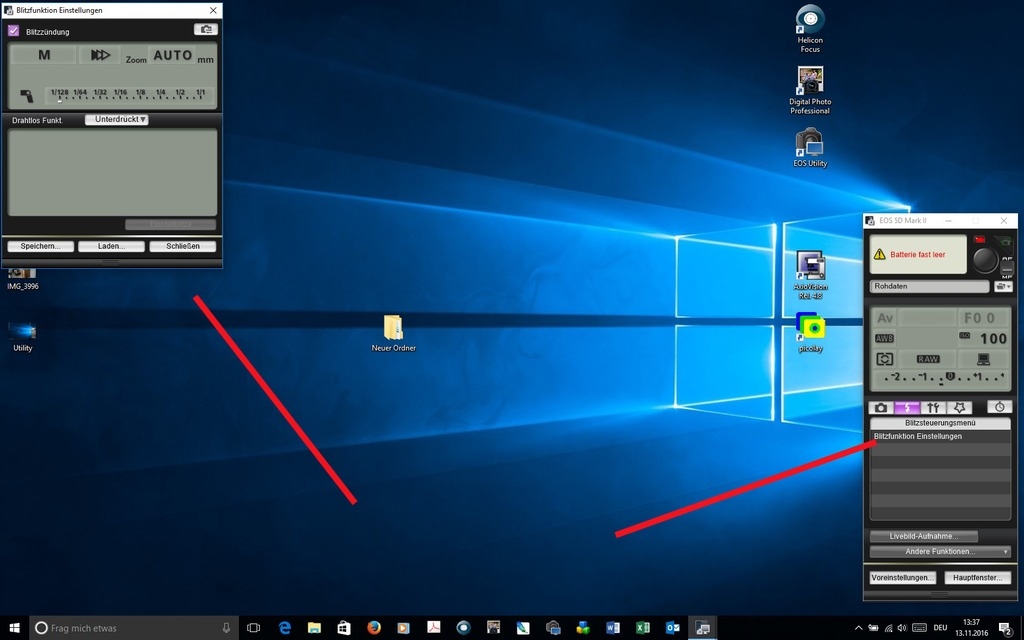Toggle the AWB white balance setting
The height and width of the screenshot is (640, 1024).
[x=884, y=338]
